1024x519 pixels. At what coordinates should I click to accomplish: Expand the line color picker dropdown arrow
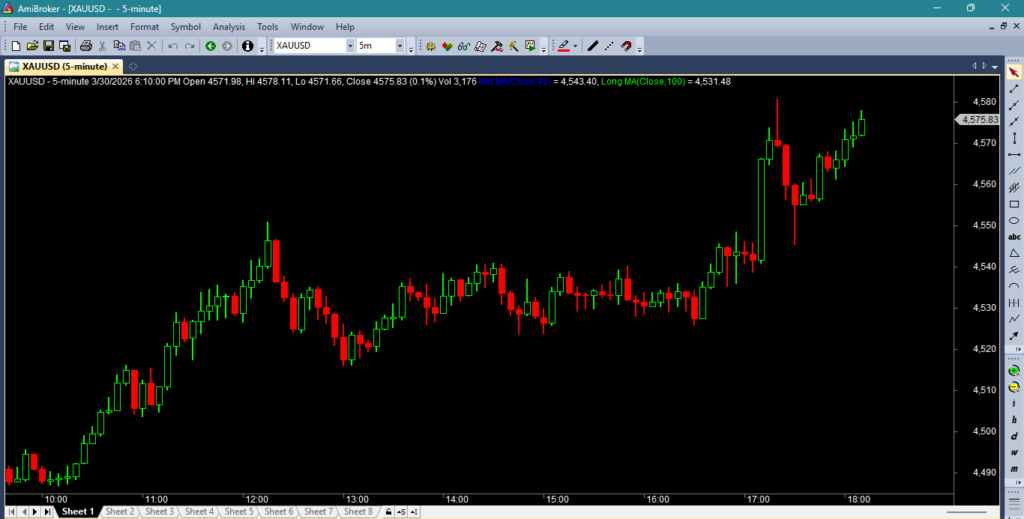tap(575, 46)
